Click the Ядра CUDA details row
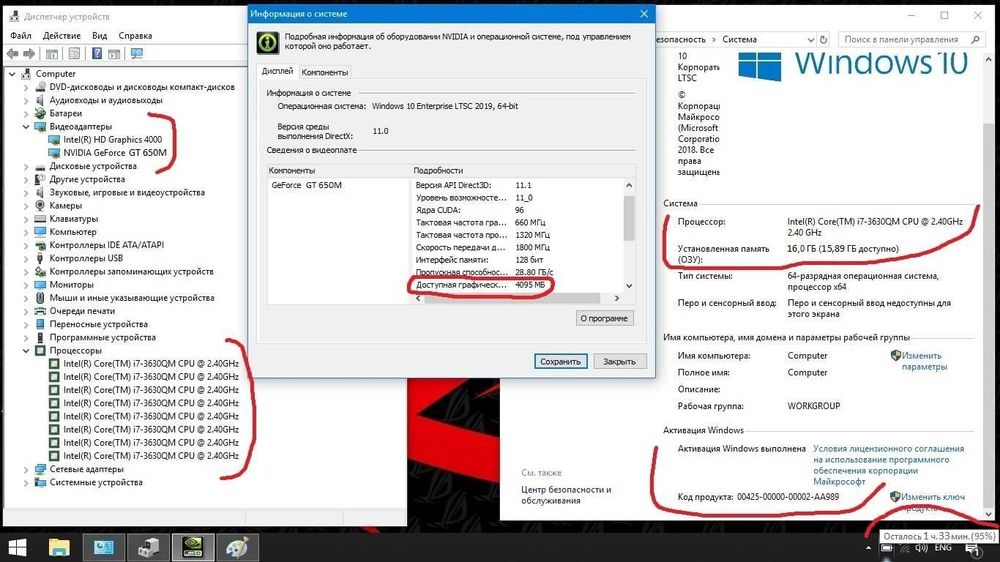 [518, 210]
